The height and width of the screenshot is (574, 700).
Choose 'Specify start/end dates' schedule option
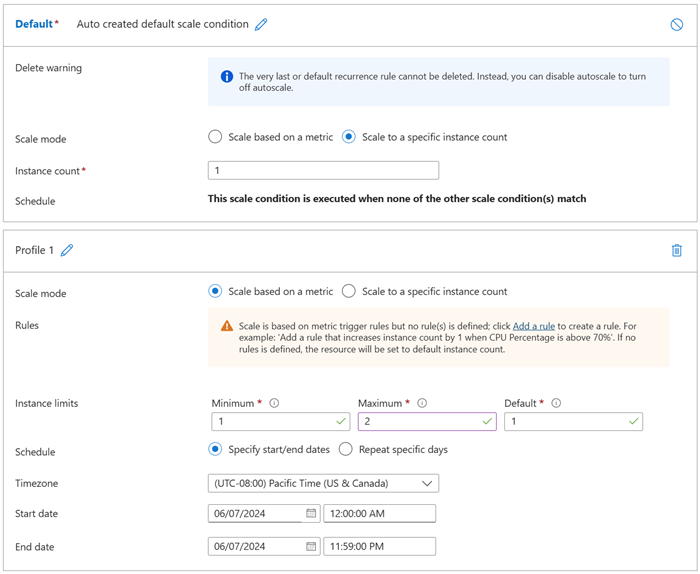215,449
